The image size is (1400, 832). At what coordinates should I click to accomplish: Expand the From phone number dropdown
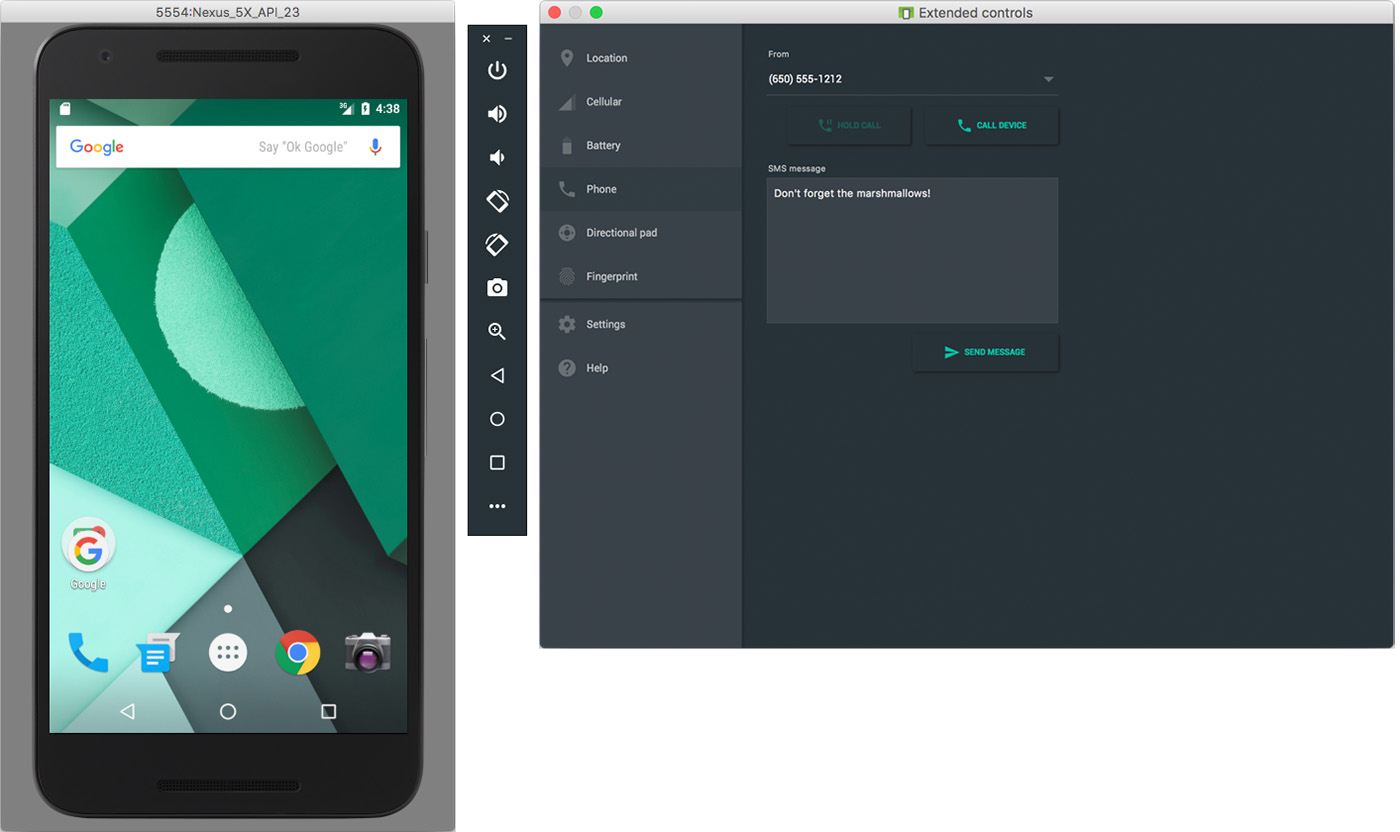coord(1048,79)
